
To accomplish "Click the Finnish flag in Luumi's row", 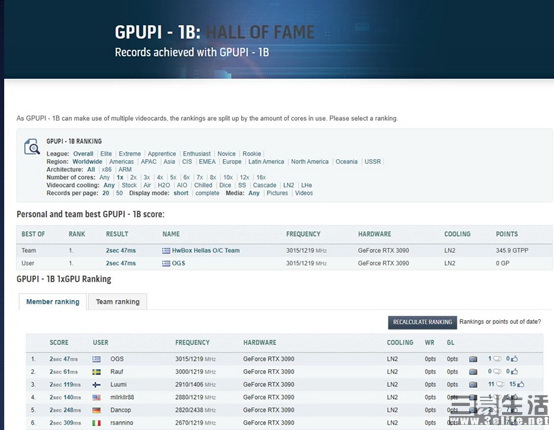I will click(96, 384).
